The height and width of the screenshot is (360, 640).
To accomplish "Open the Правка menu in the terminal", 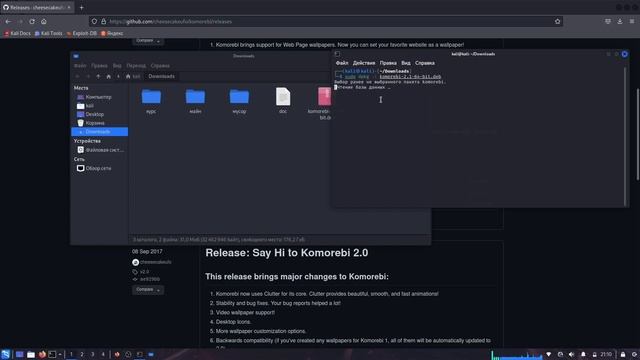I will click(388, 63).
